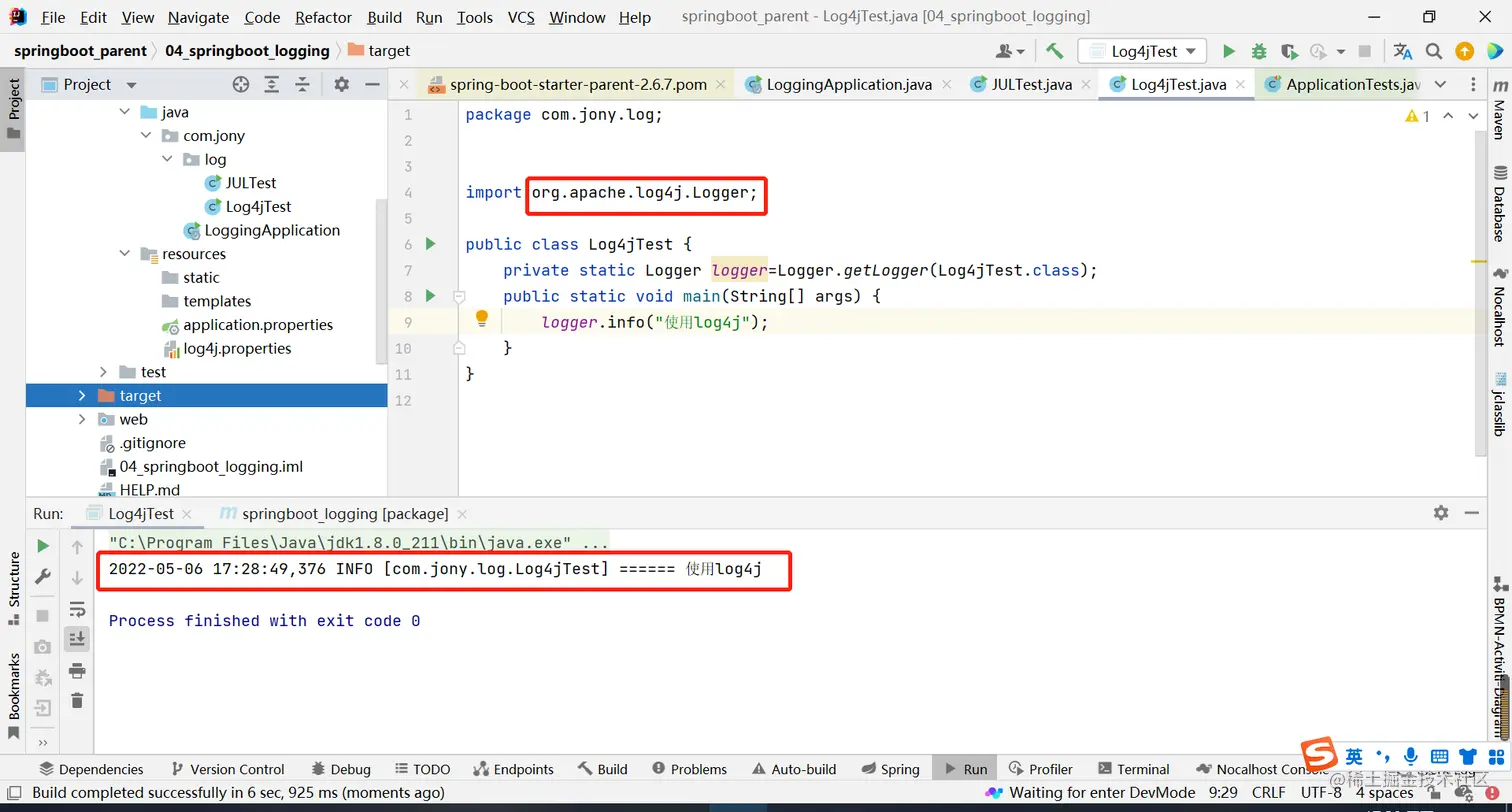Jump to next highlighted problem down arrow

1473,116
